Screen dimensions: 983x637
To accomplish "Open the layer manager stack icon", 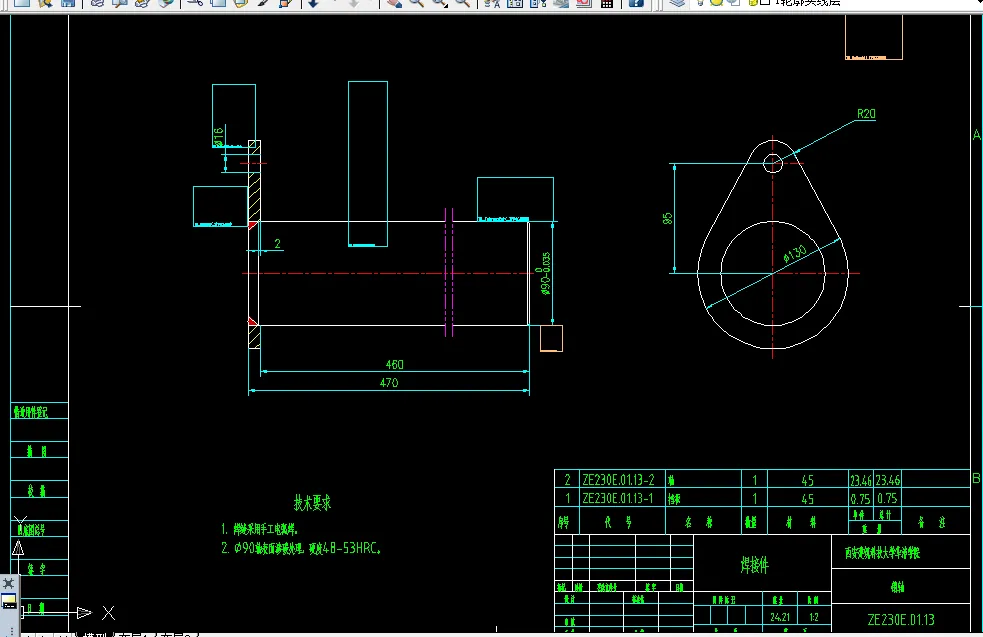I will (x=677, y=3).
